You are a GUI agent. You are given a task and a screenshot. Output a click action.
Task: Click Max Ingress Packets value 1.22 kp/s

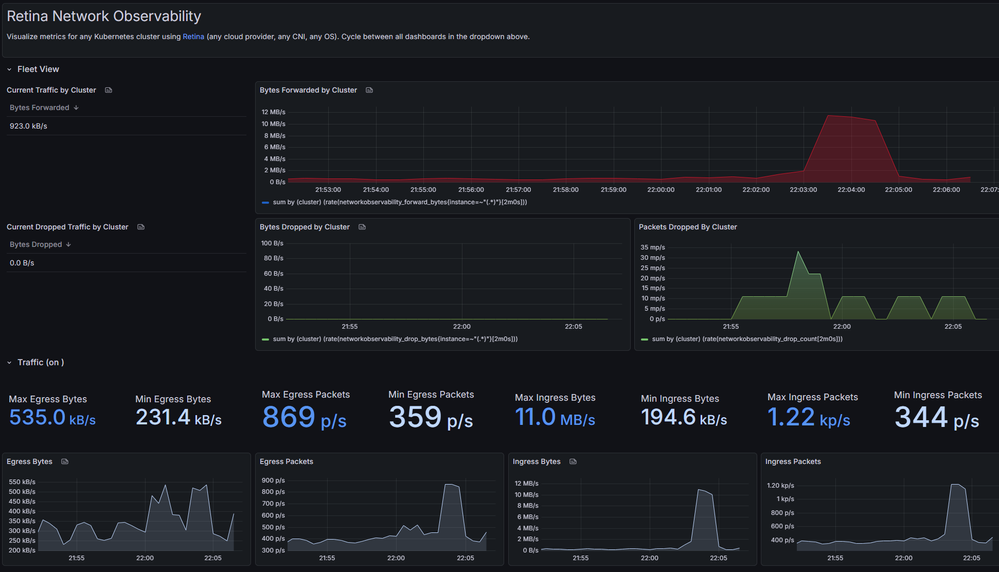point(809,418)
